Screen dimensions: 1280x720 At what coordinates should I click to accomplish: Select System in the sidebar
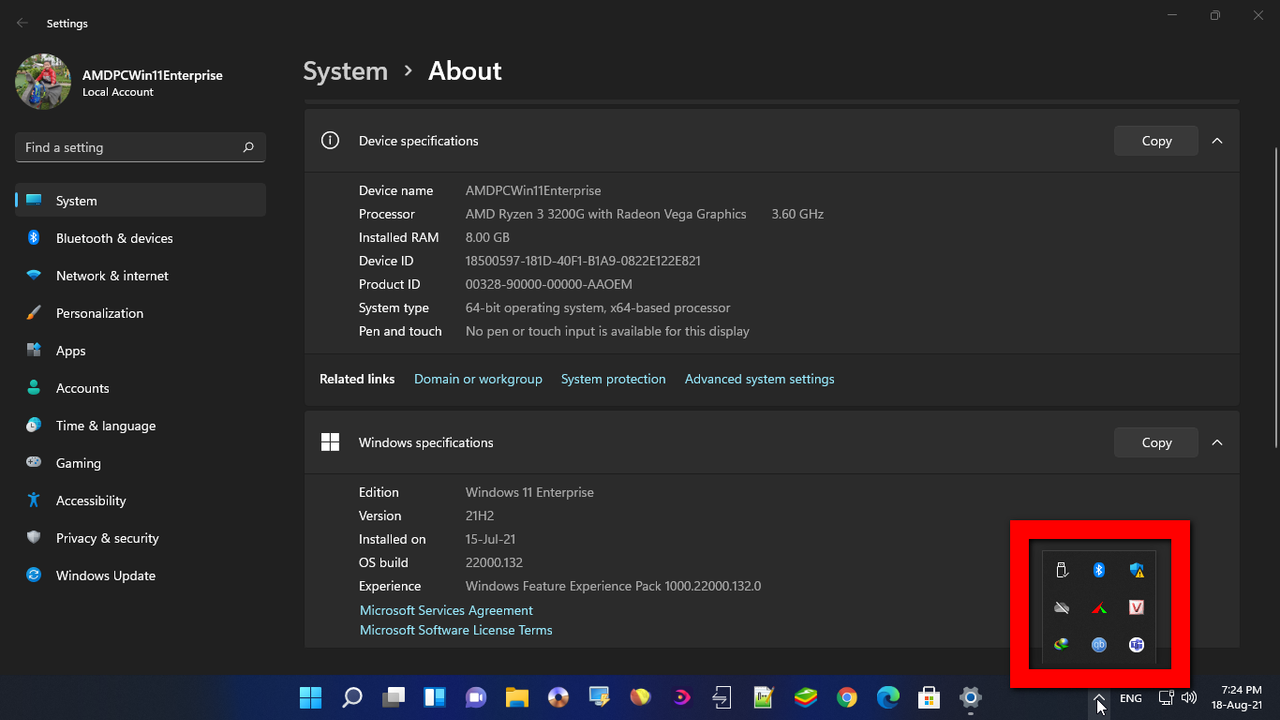pos(141,200)
